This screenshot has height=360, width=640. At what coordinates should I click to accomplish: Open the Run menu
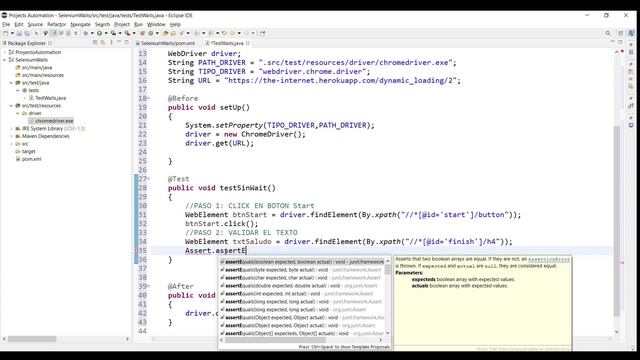(x=138, y=24)
